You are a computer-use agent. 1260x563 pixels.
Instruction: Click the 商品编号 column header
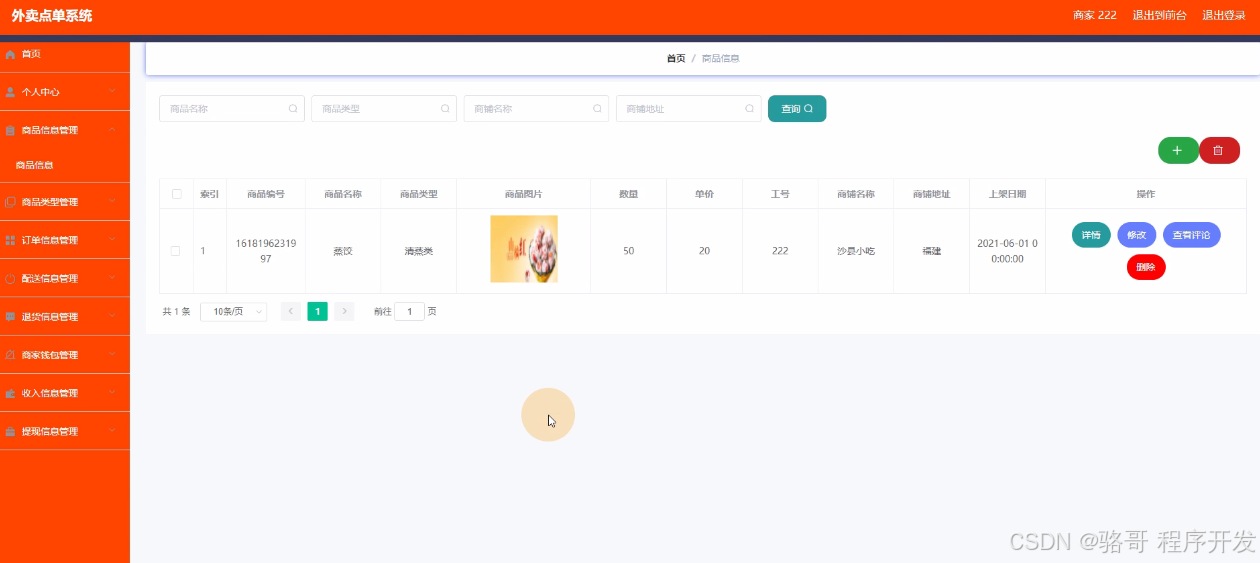pyautogui.click(x=266, y=194)
